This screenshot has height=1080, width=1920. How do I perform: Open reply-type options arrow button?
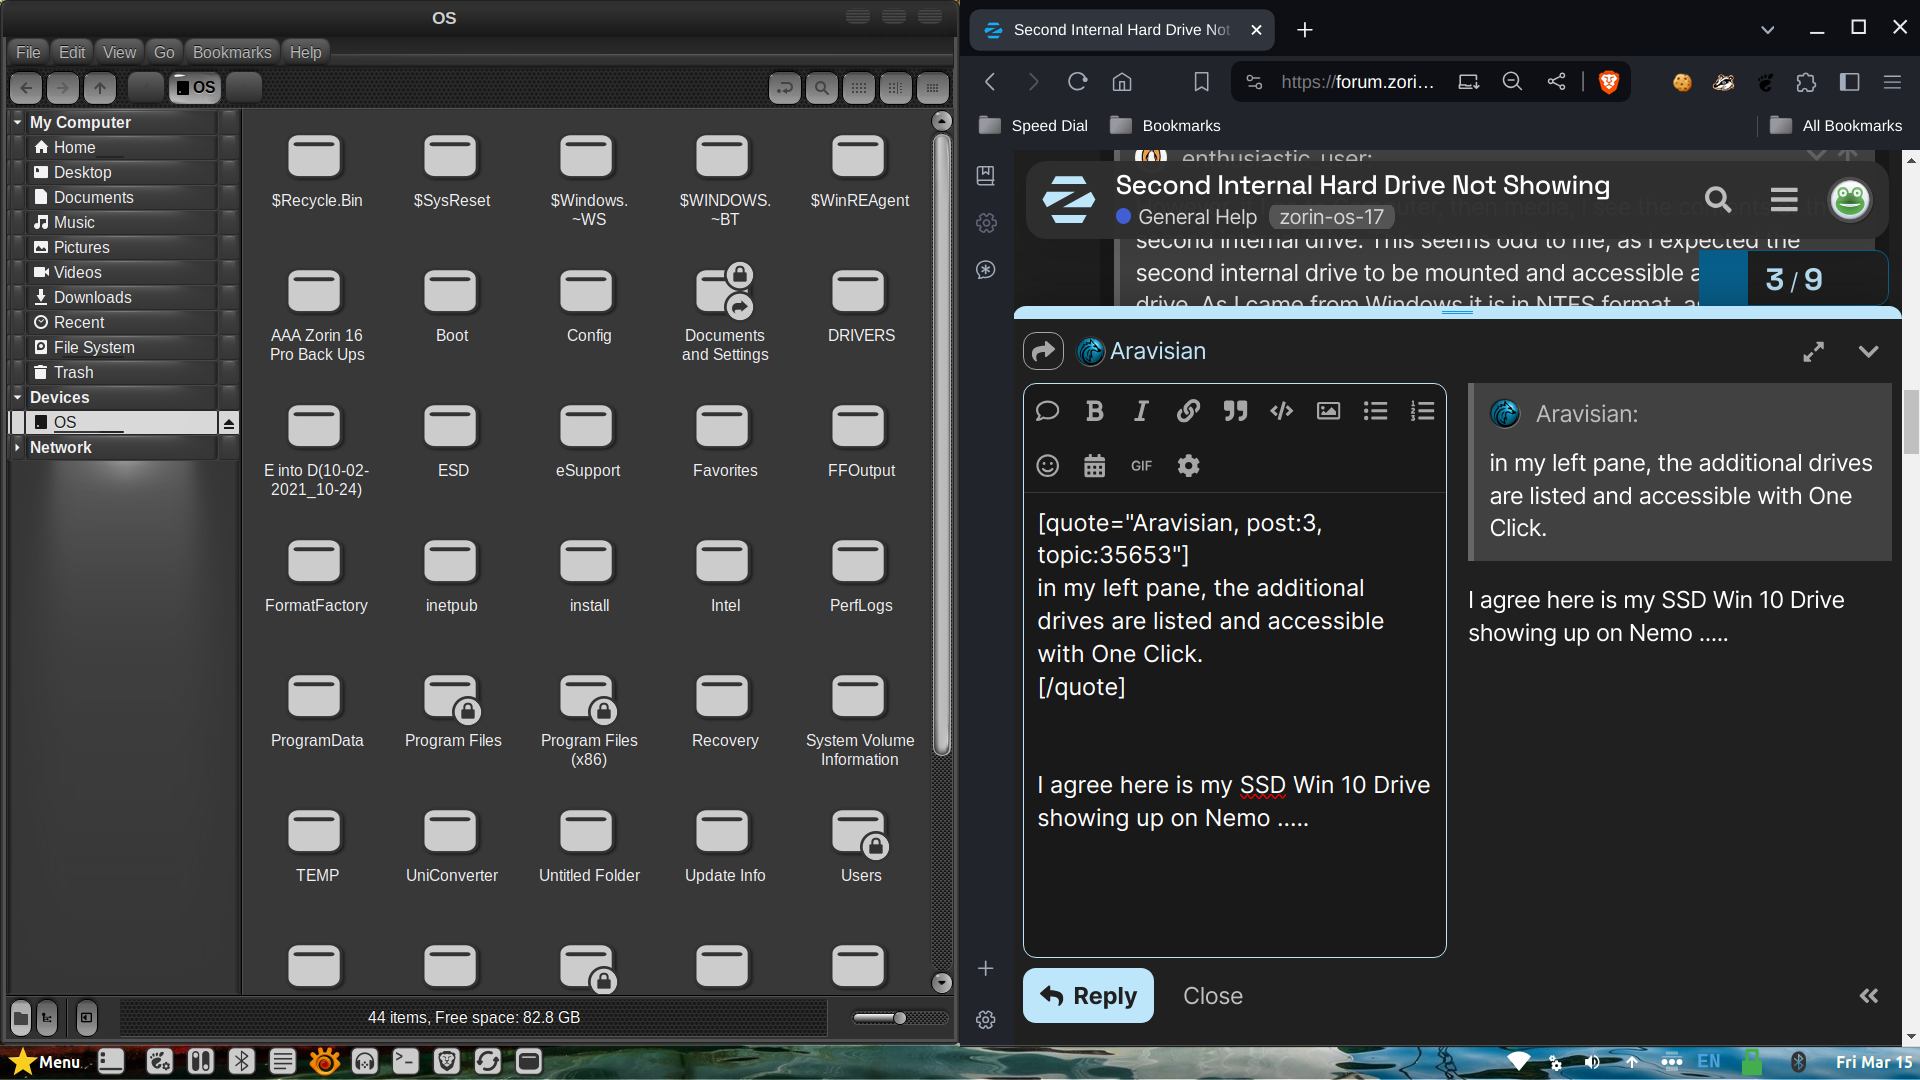click(x=1043, y=351)
